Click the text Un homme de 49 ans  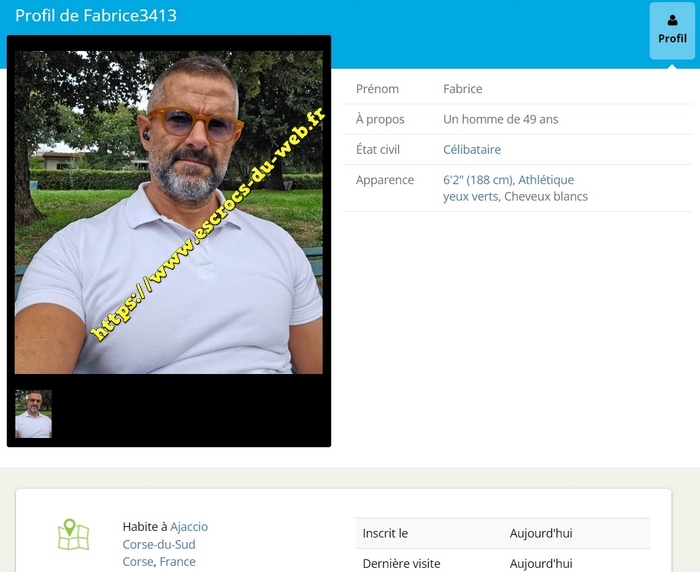pos(500,119)
